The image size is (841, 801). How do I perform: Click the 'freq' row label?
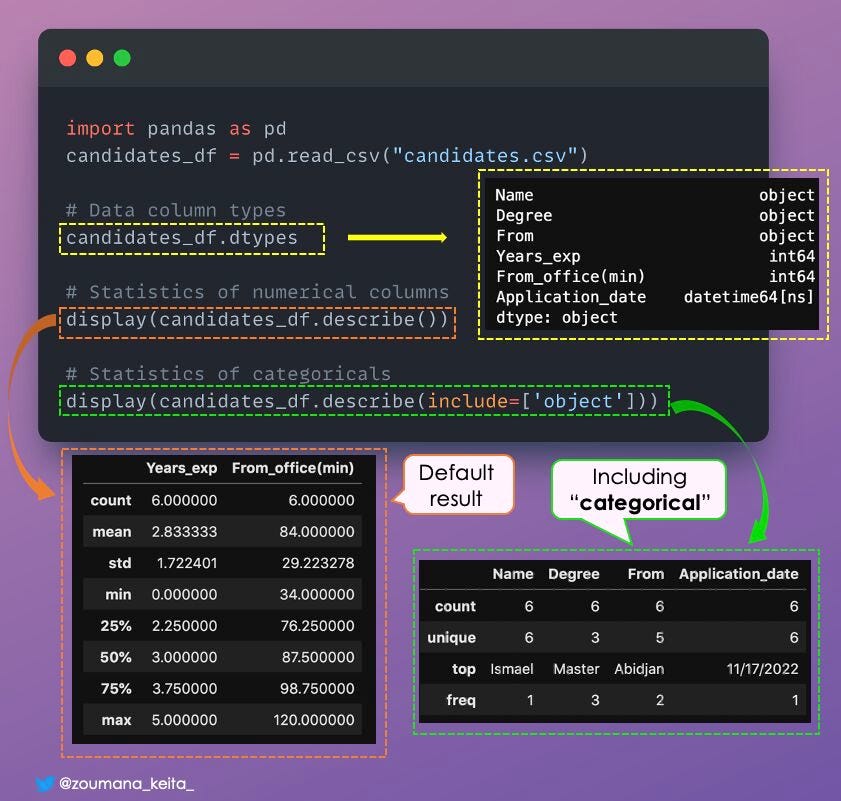pyautogui.click(x=461, y=700)
